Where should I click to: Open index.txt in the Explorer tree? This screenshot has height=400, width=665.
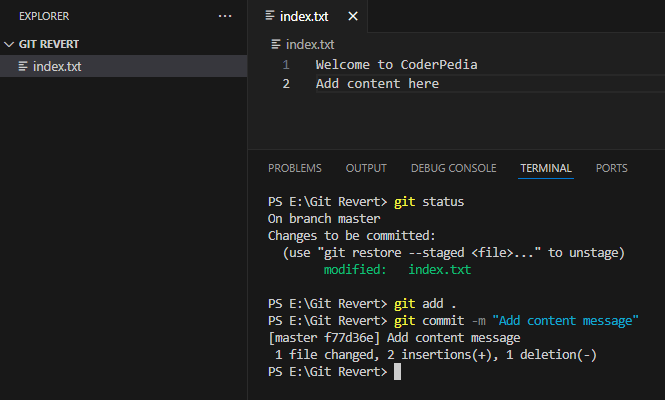[57, 67]
